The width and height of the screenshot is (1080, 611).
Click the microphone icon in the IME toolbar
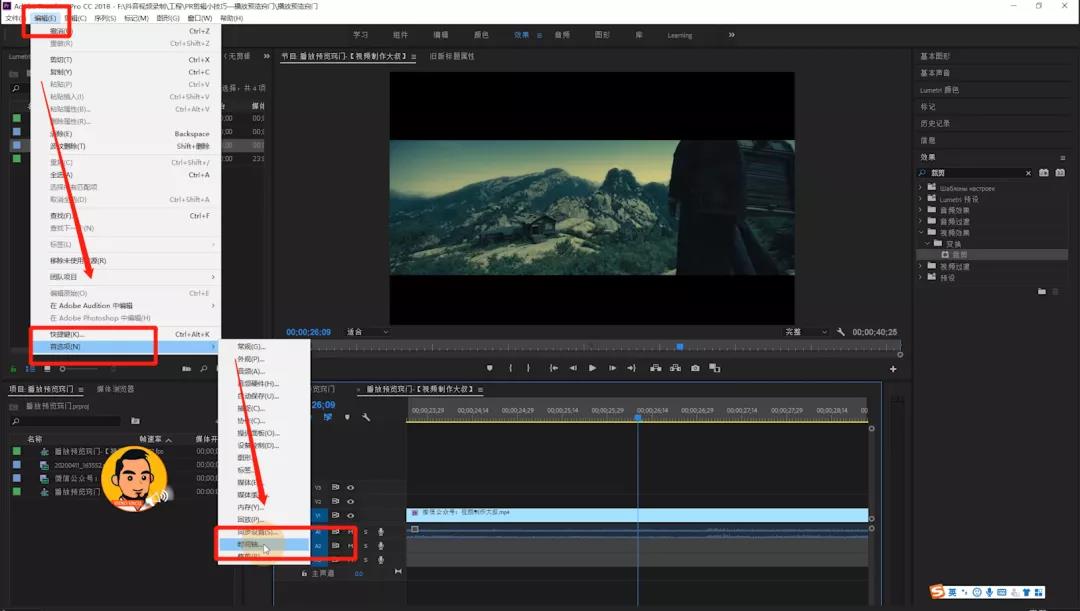point(989,592)
